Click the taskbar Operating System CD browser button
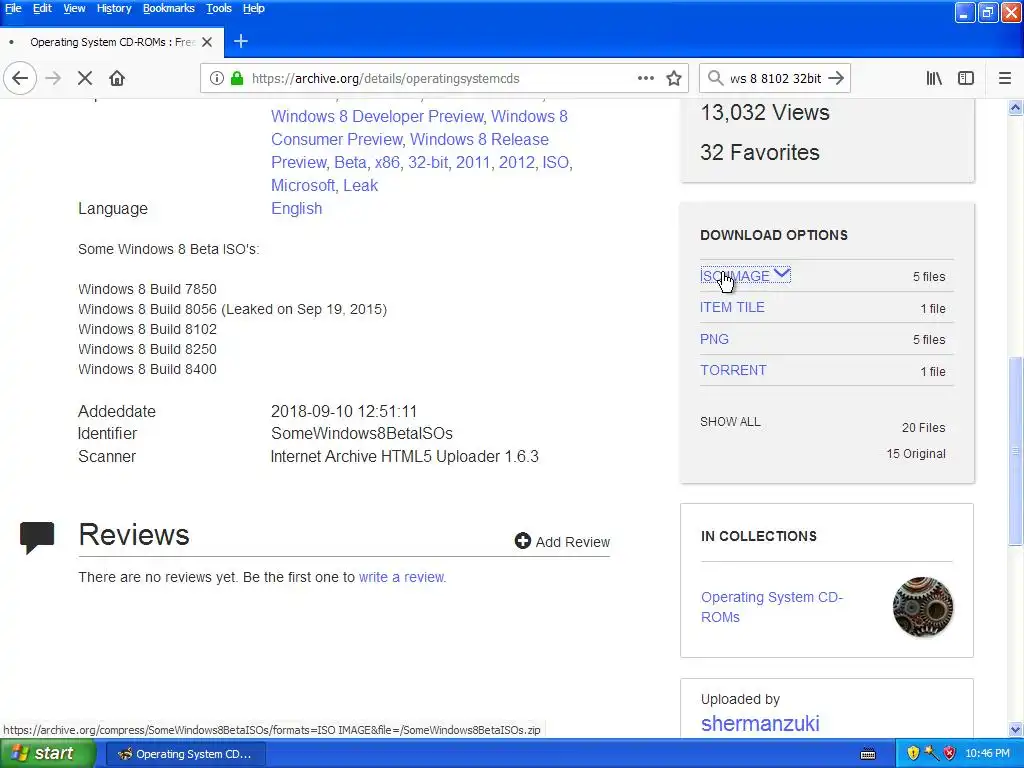 (185, 754)
